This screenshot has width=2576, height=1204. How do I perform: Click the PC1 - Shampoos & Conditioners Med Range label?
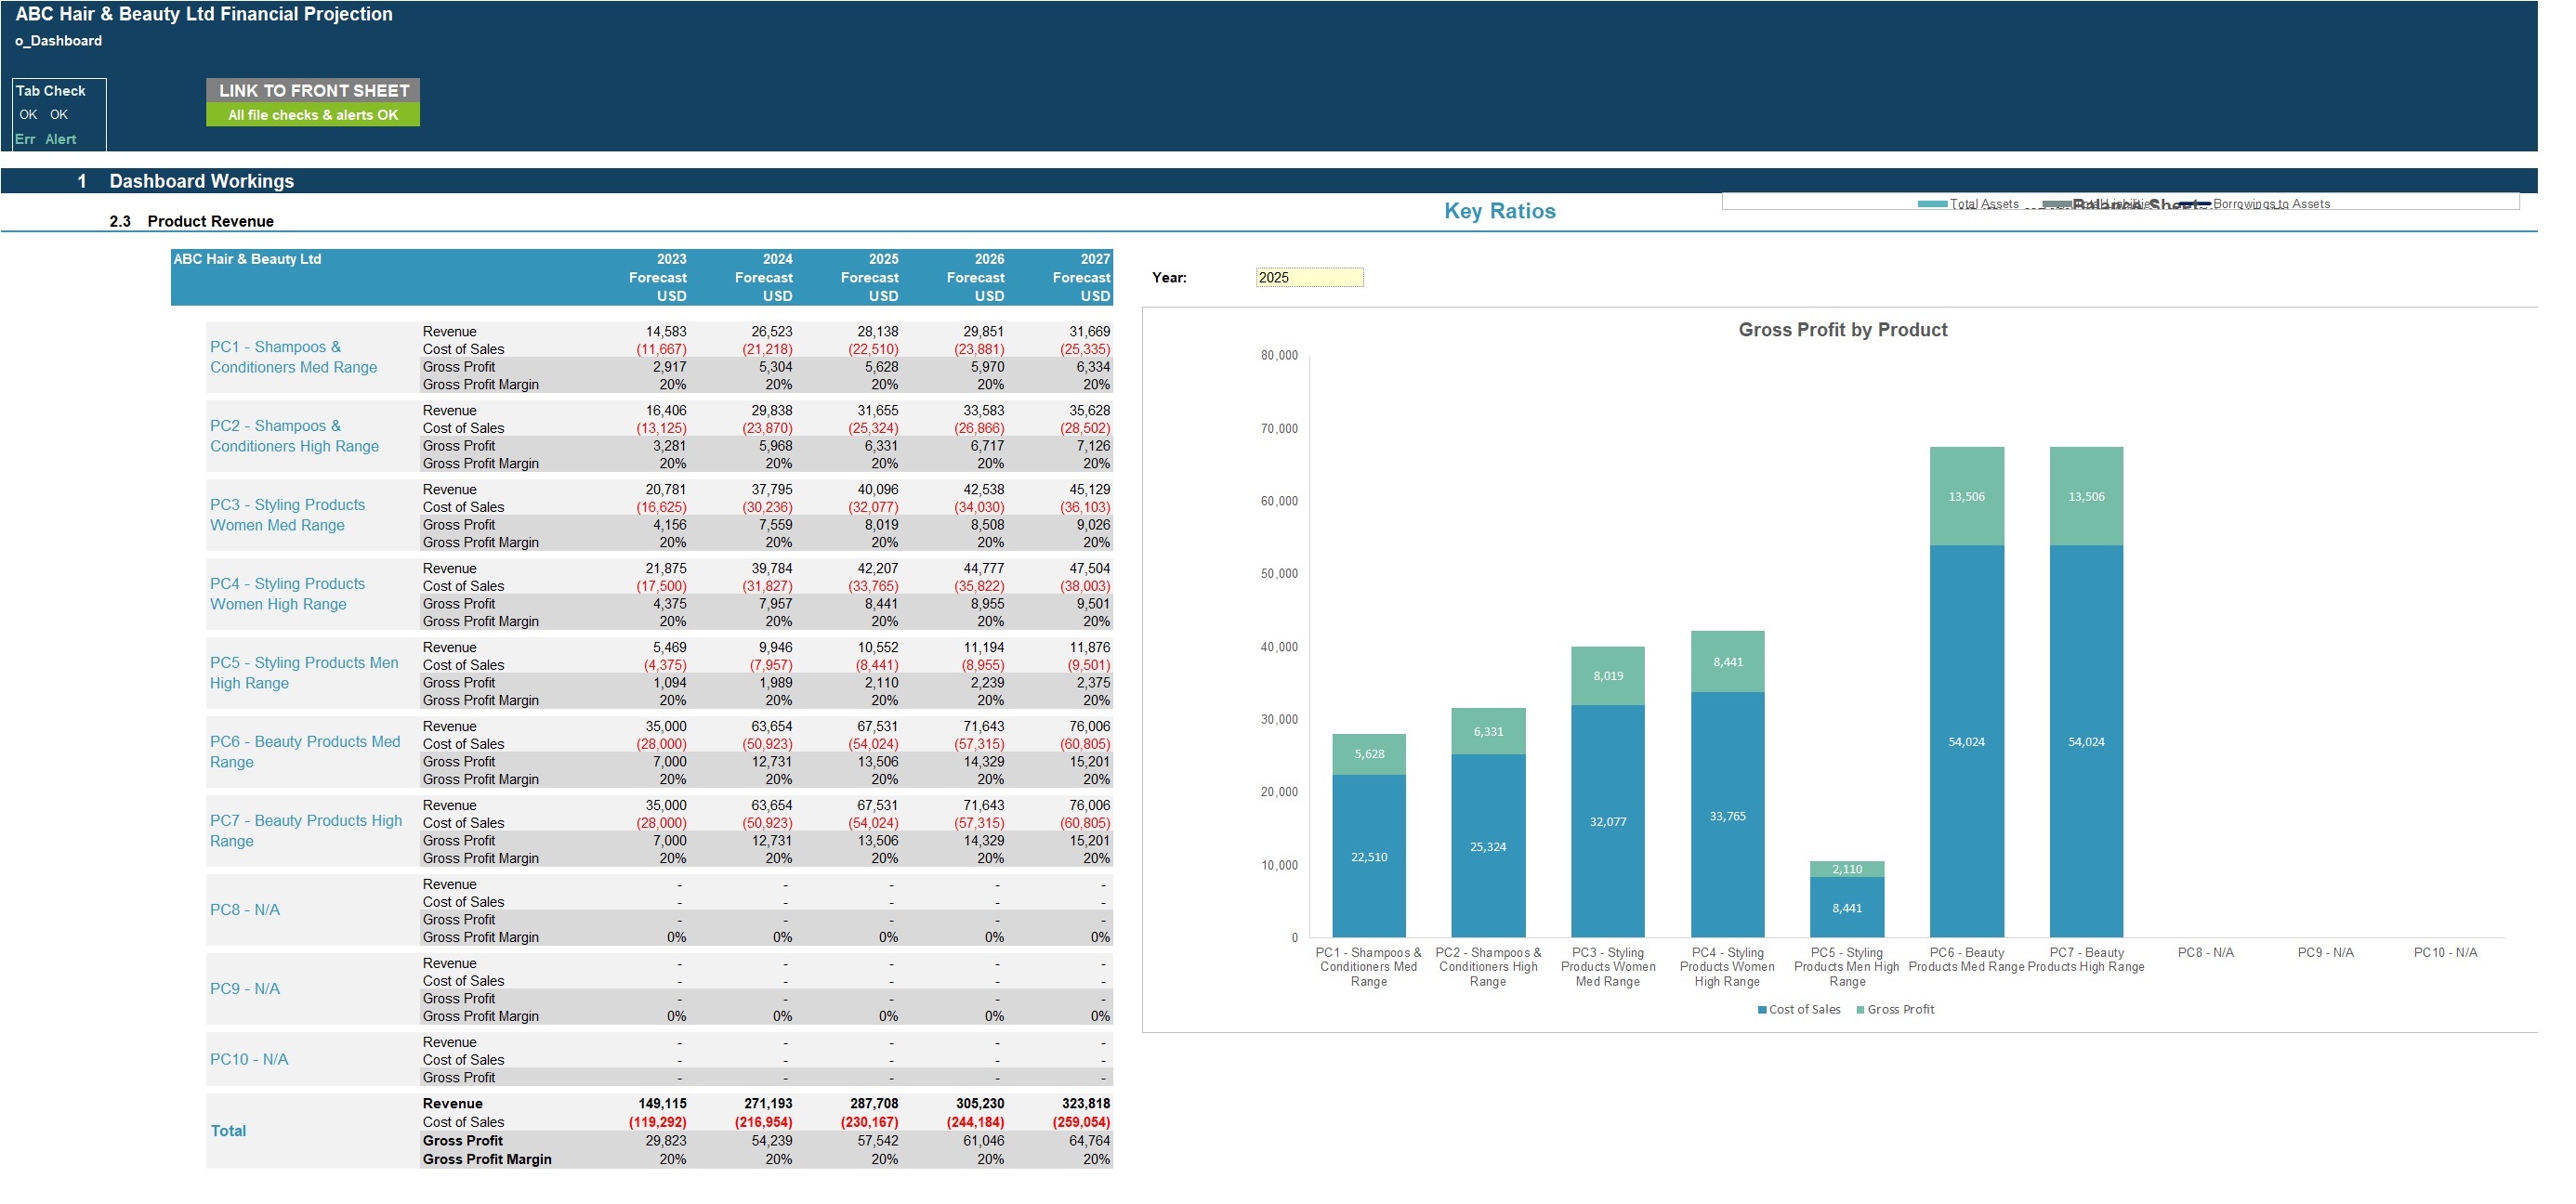[x=293, y=357]
